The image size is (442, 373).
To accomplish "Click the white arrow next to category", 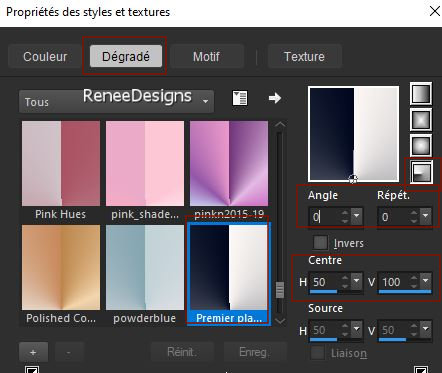I will [275, 98].
